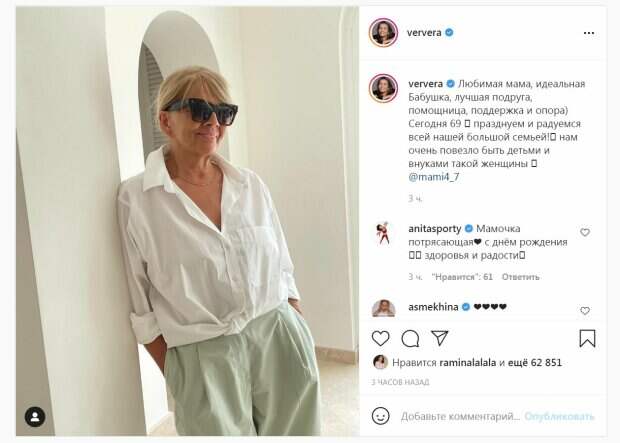
Task: Focus the Добавьте комментарий input field
Action: [x=460, y=416]
